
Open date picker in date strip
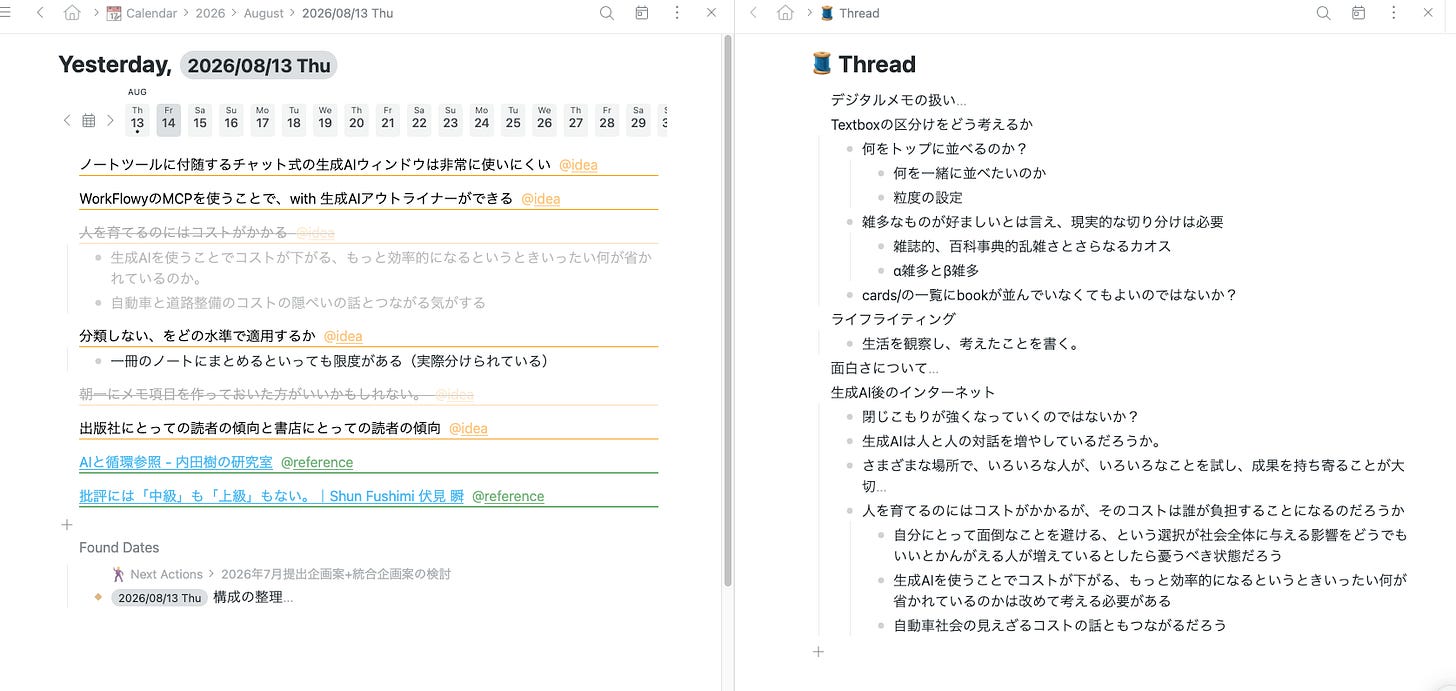point(88,120)
